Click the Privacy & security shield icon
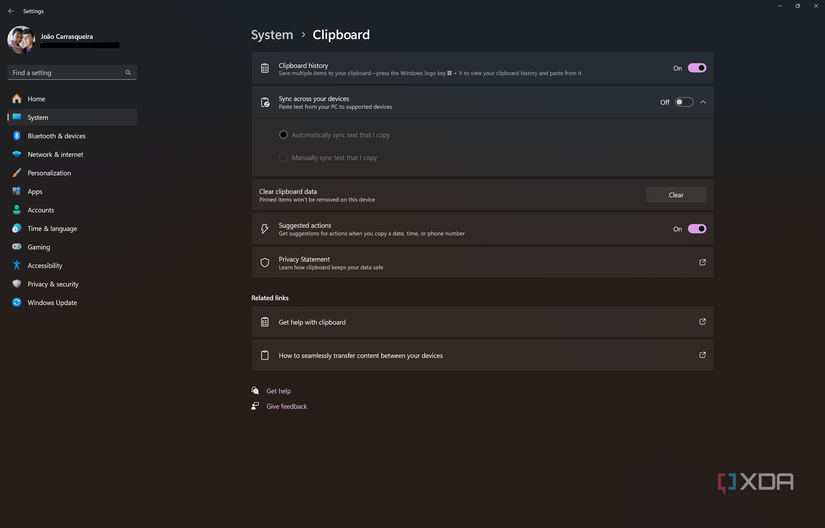 tap(17, 284)
